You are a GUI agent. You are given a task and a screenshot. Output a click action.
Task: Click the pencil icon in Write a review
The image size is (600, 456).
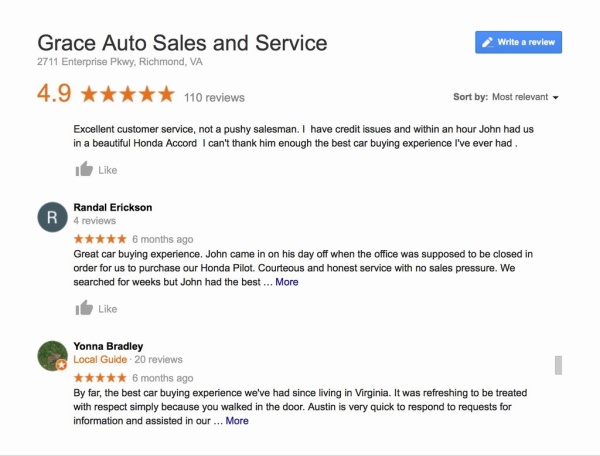(488, 42)
